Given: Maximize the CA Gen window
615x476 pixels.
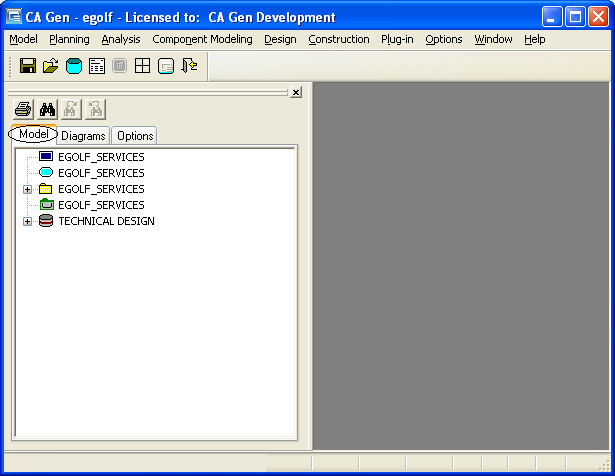Looking at the screenshot, I should 575,17.
